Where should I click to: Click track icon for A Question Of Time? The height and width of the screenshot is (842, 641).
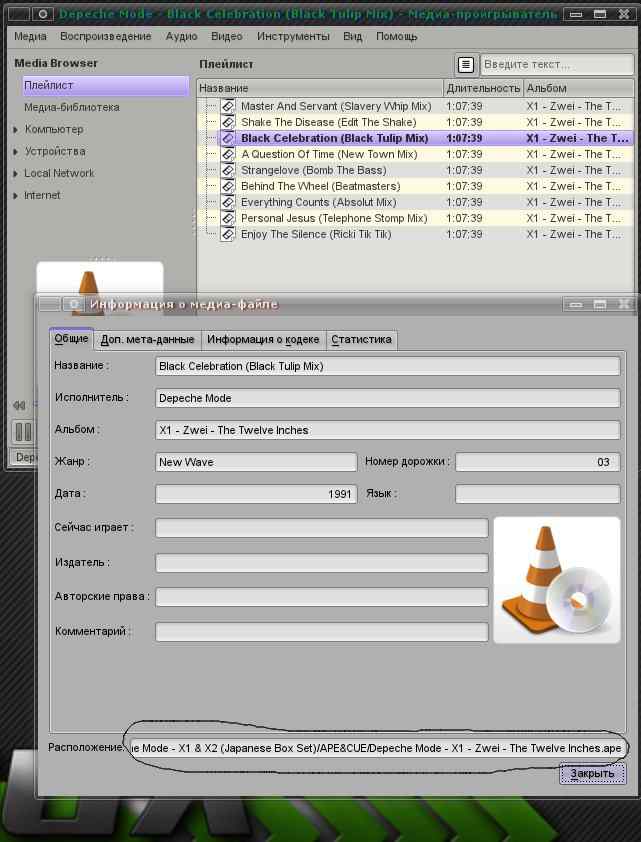(228, 155)
